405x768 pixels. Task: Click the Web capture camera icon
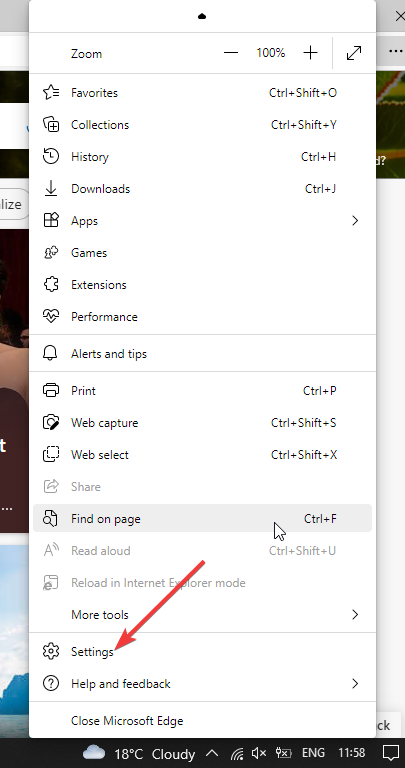(51, 422)
